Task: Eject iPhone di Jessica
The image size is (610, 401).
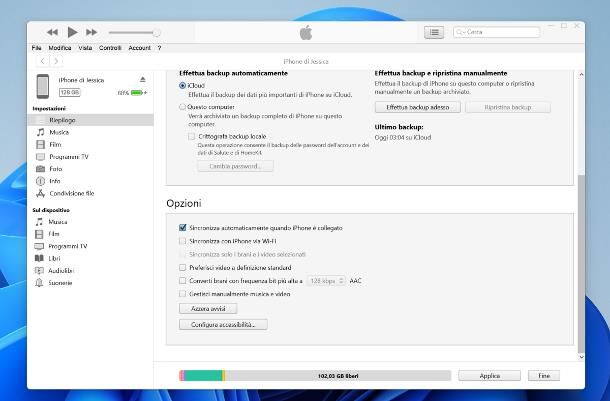Action: [143, 79]
